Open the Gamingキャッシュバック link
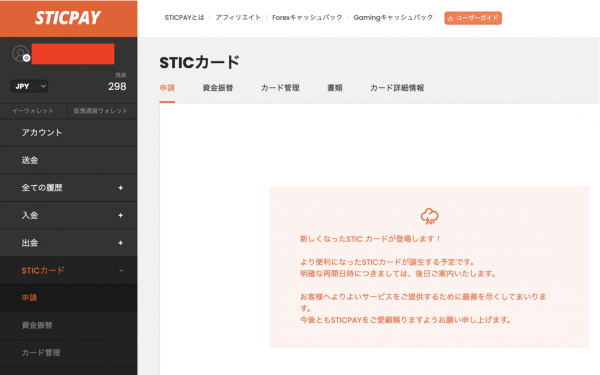Screen dimensions: 600x375 pyautogui.click(x=393, y=18)
